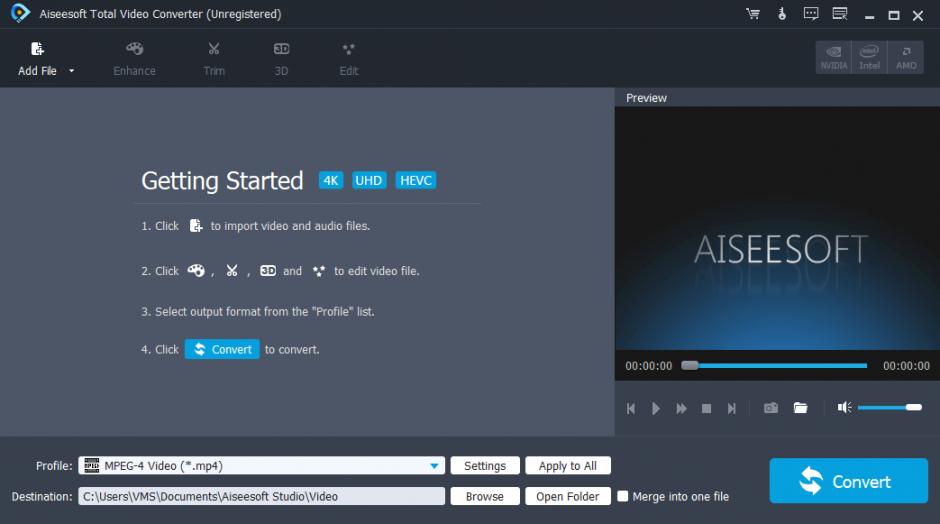Enable Merge into one file checkbox

click(x=623, y=496)
